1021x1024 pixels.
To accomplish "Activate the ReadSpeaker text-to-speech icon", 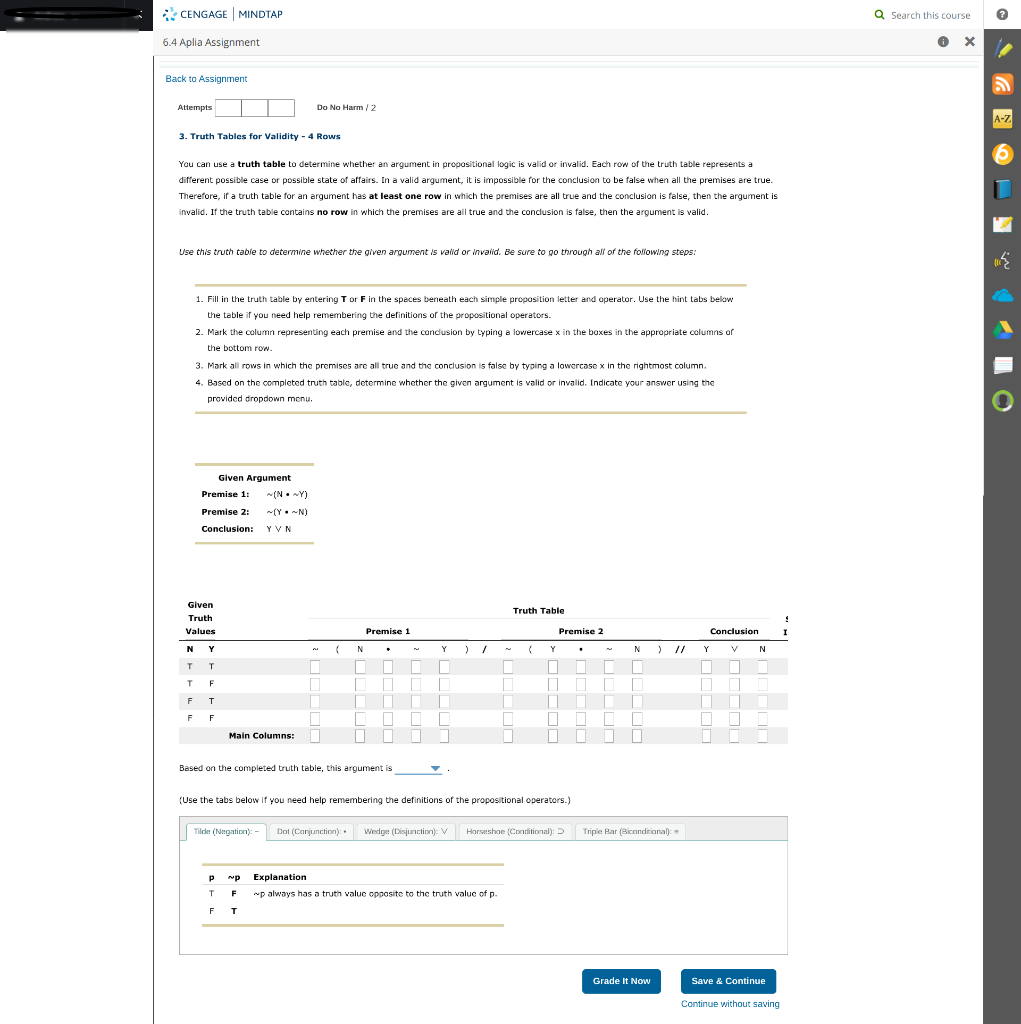I will pyautogui.click(x=1003, y=259).
